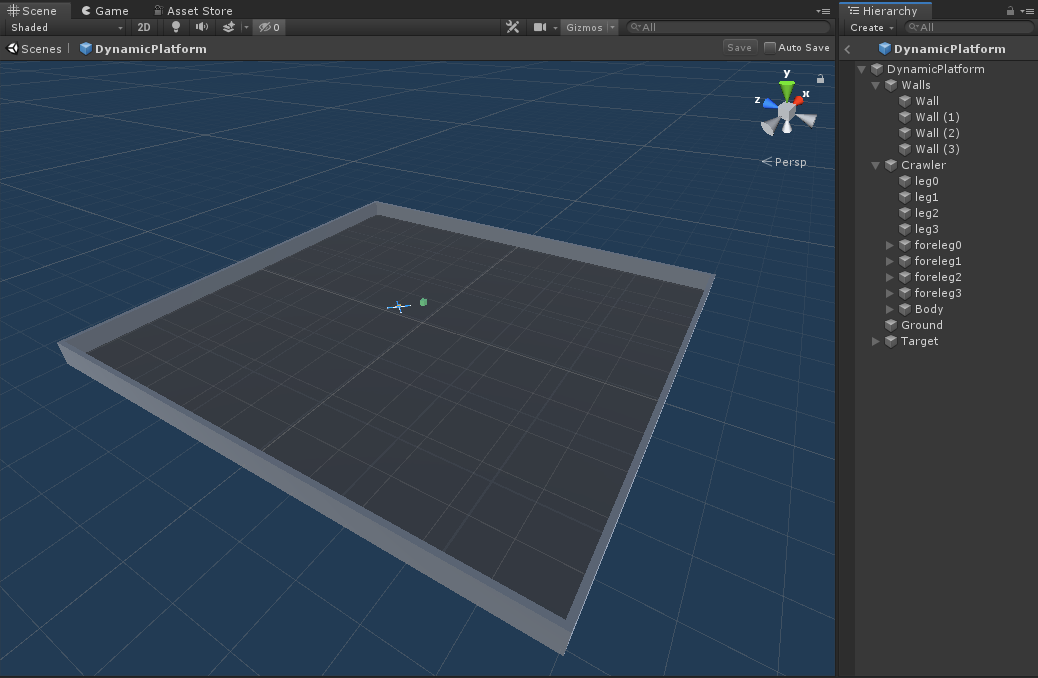Toggle scene effects layers icon
Viewport: 1038px width, 678px height.
pyautogui.click(x=228, y=27)
